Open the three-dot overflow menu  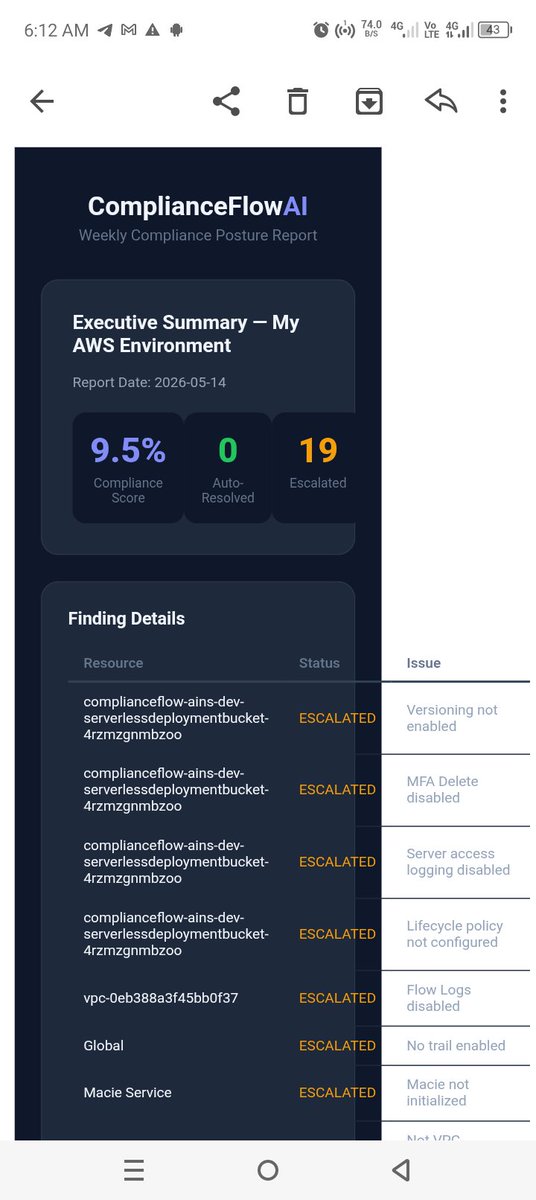(x=503, y=101)
